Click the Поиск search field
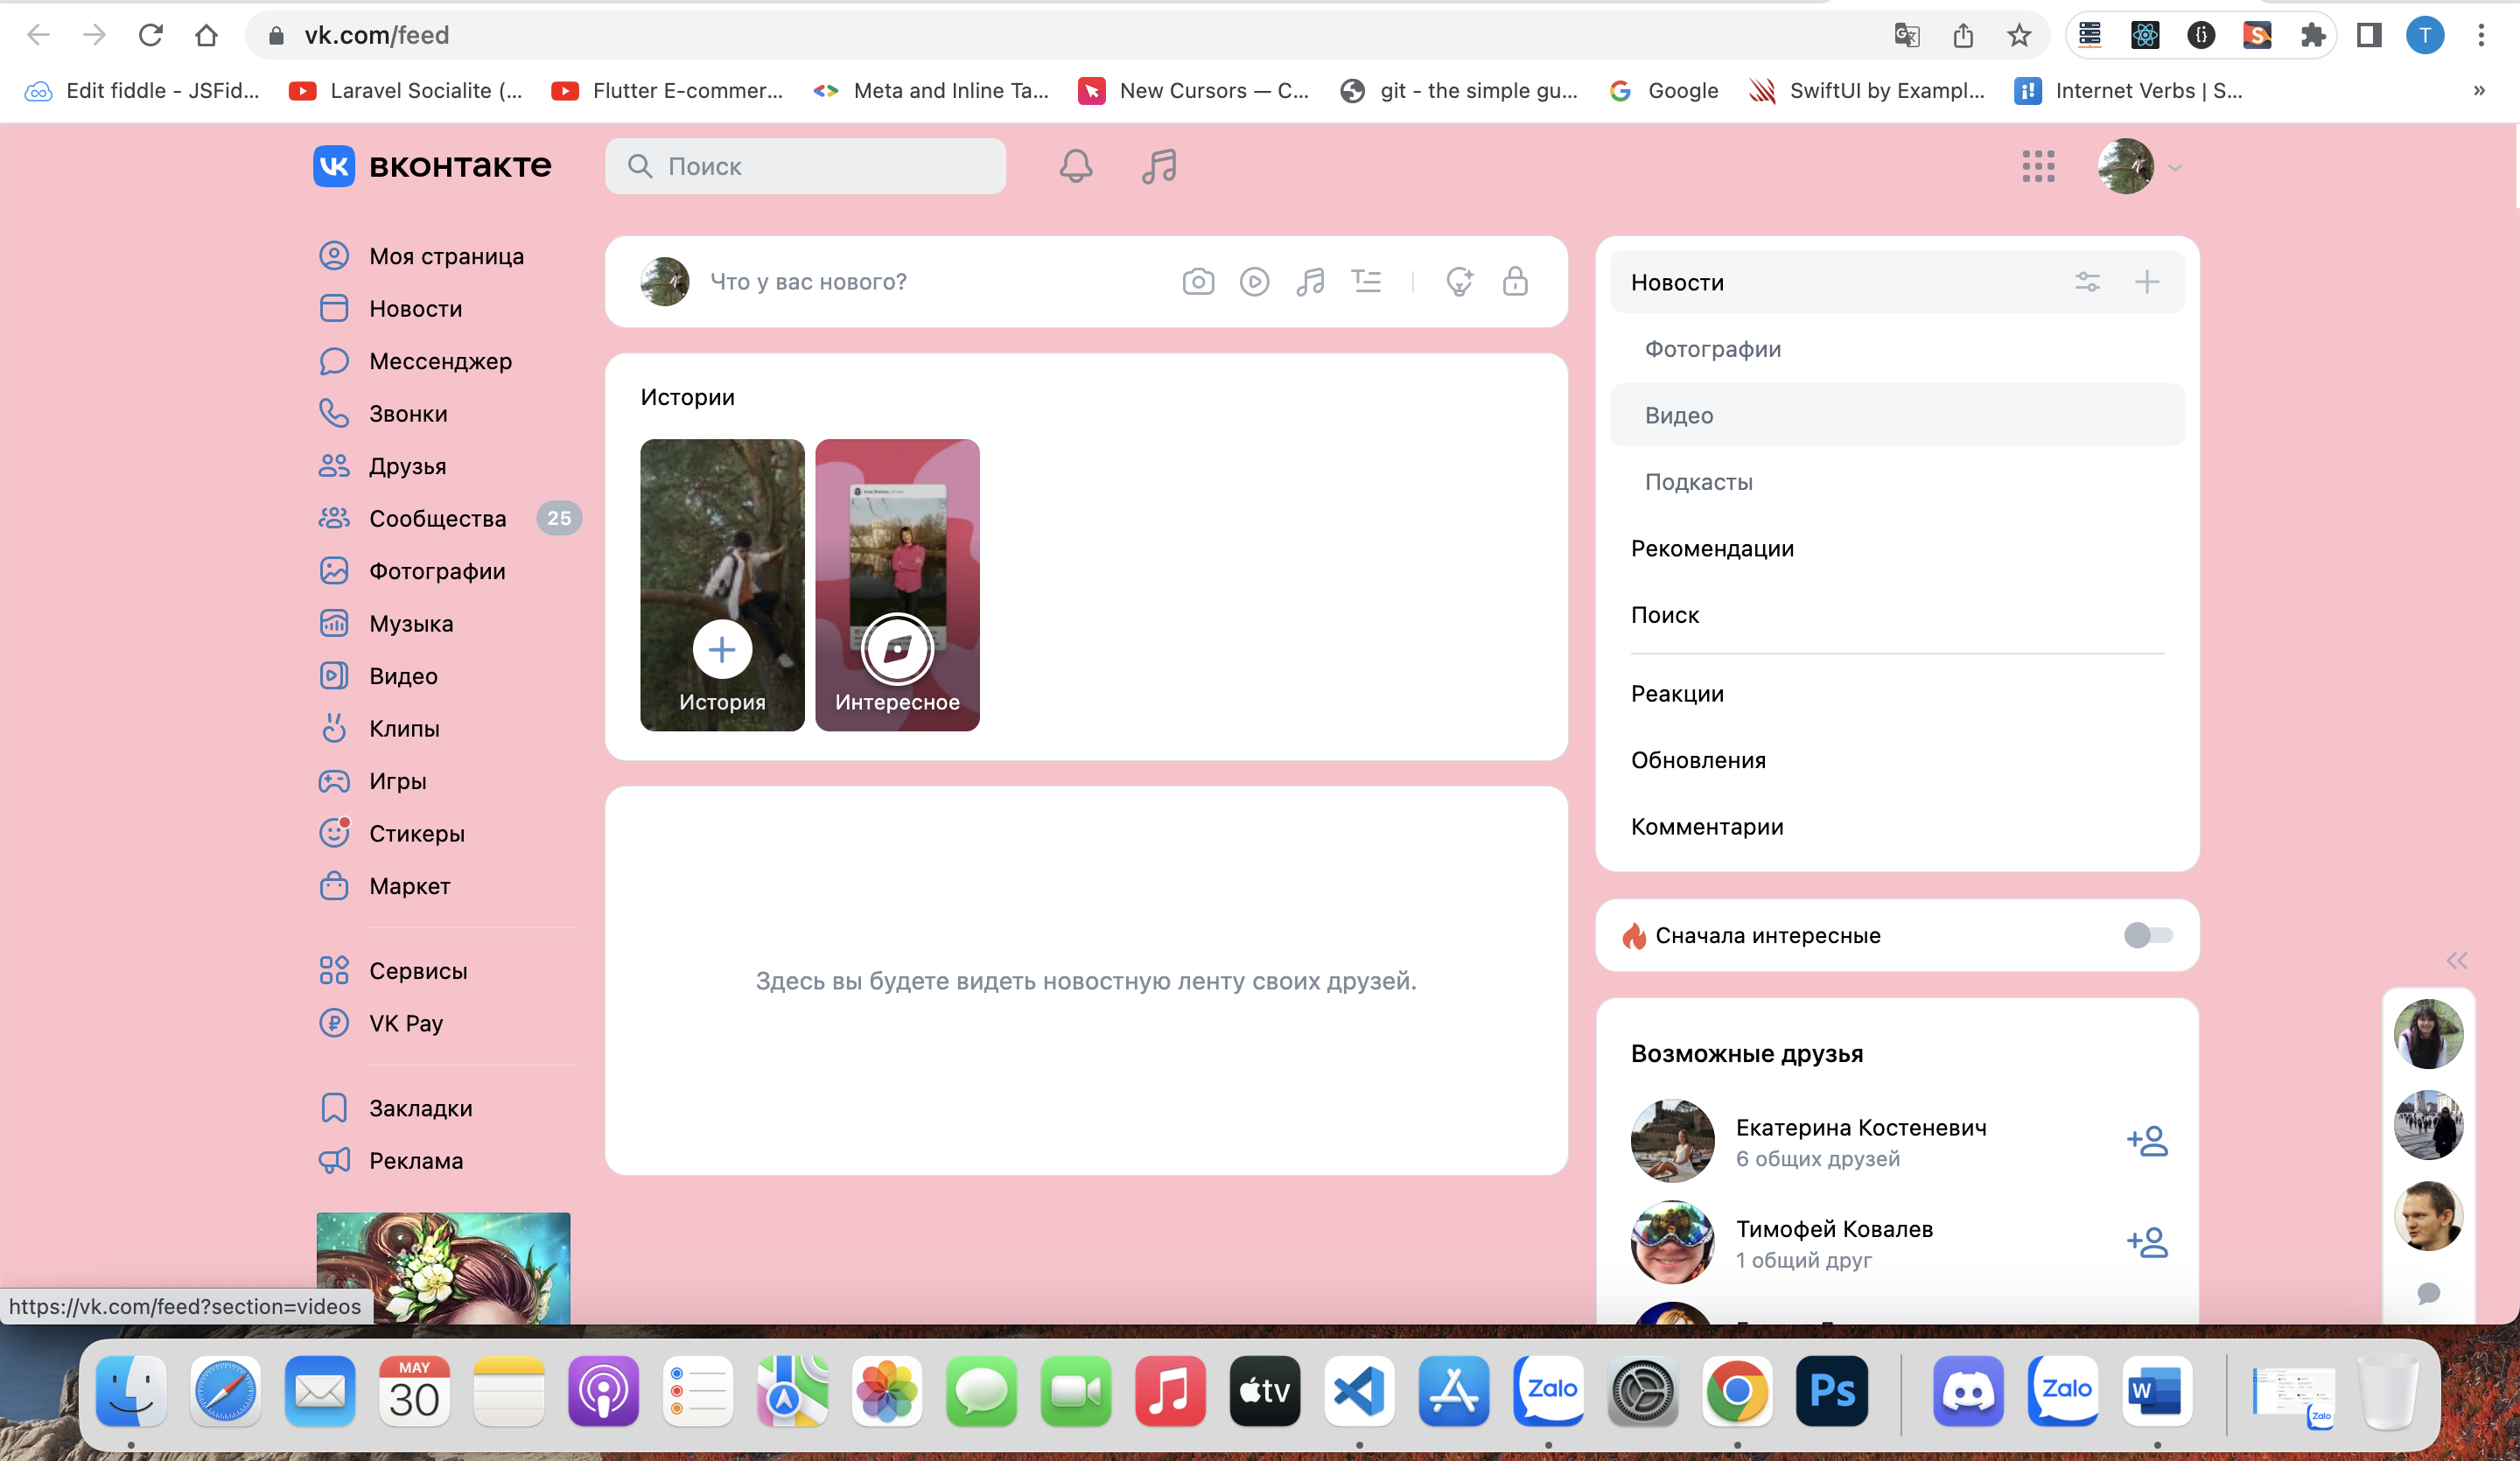2520x1461 pixels. 805,166
